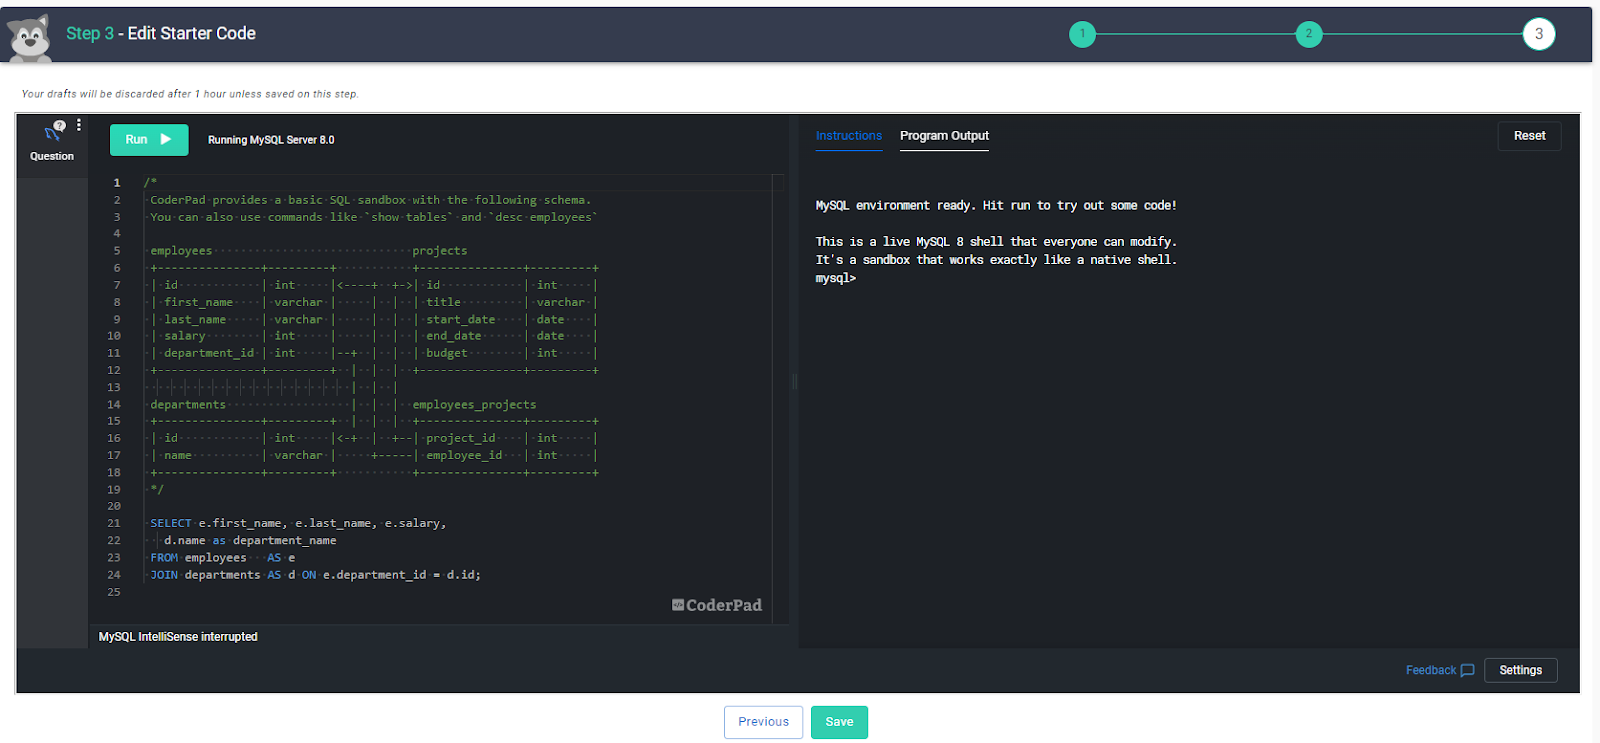The image size is (1600, 743).
Task: Save the starter code with Save button
Action: (839, 722)
